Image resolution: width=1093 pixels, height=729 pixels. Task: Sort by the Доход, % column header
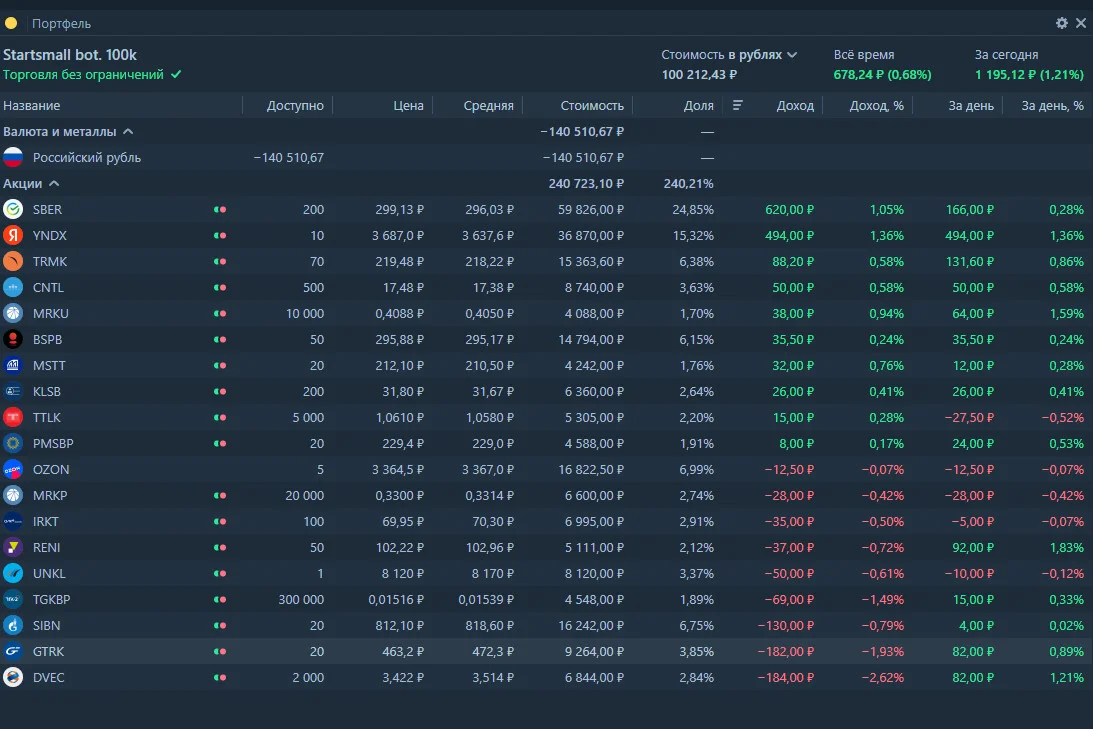point(876,105)
